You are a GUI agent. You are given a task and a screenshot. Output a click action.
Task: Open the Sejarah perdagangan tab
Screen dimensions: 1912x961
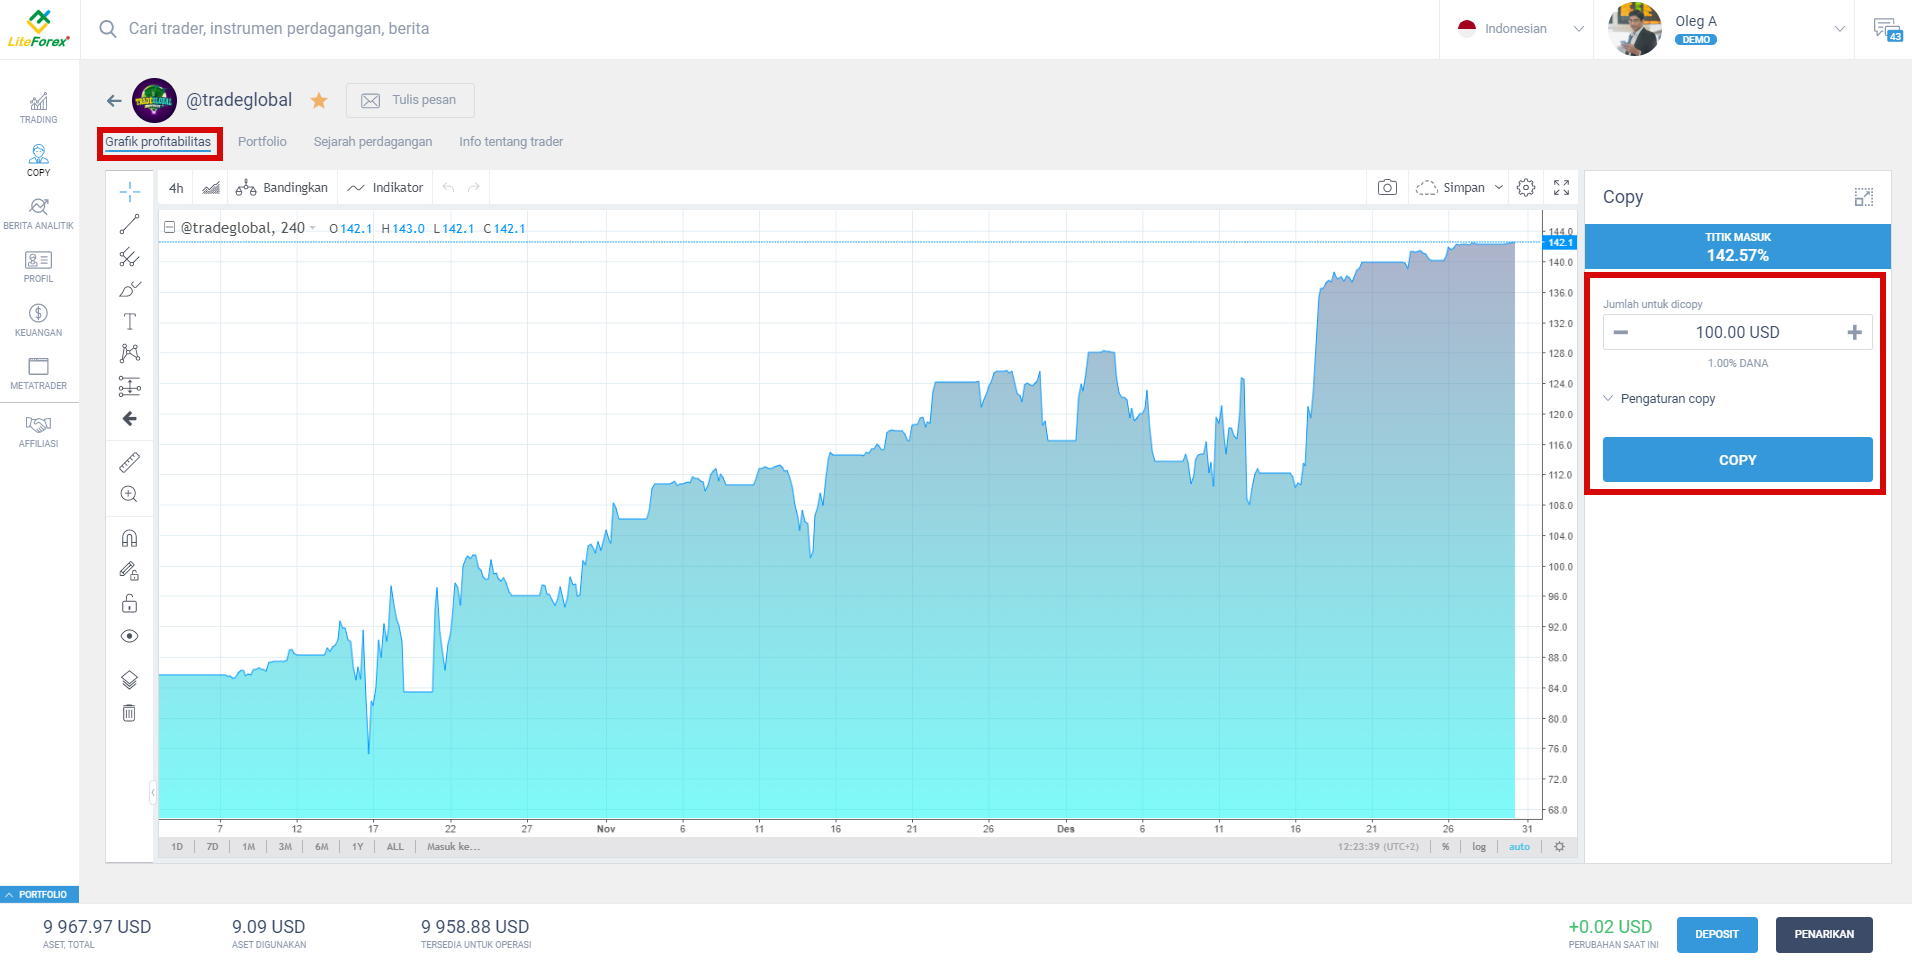click(372, 141)
